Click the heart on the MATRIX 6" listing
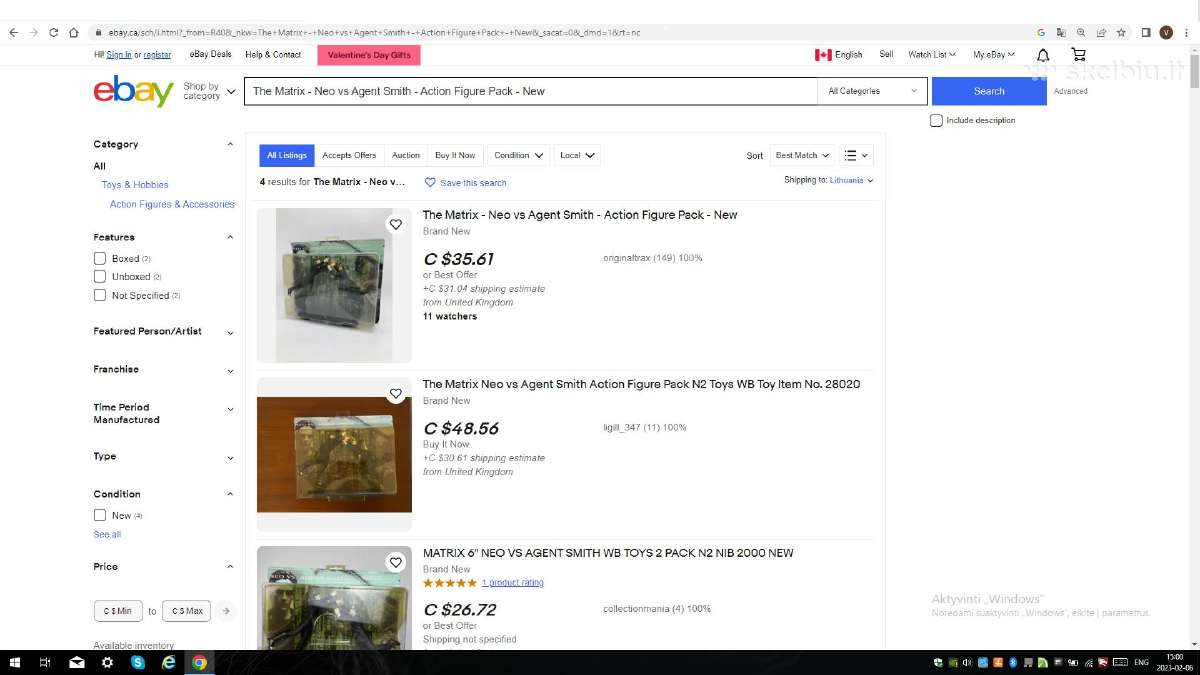Viewport: 1200px width, 675px height. point(396,562)
